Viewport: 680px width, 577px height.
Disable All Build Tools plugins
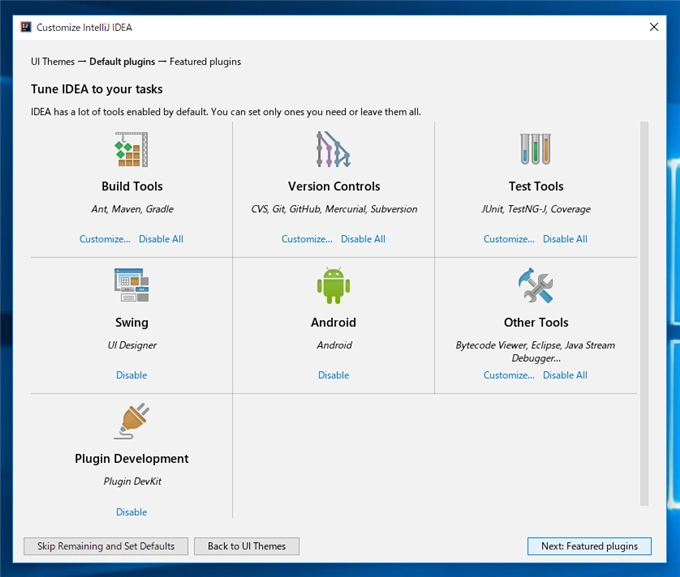[161, 239]
